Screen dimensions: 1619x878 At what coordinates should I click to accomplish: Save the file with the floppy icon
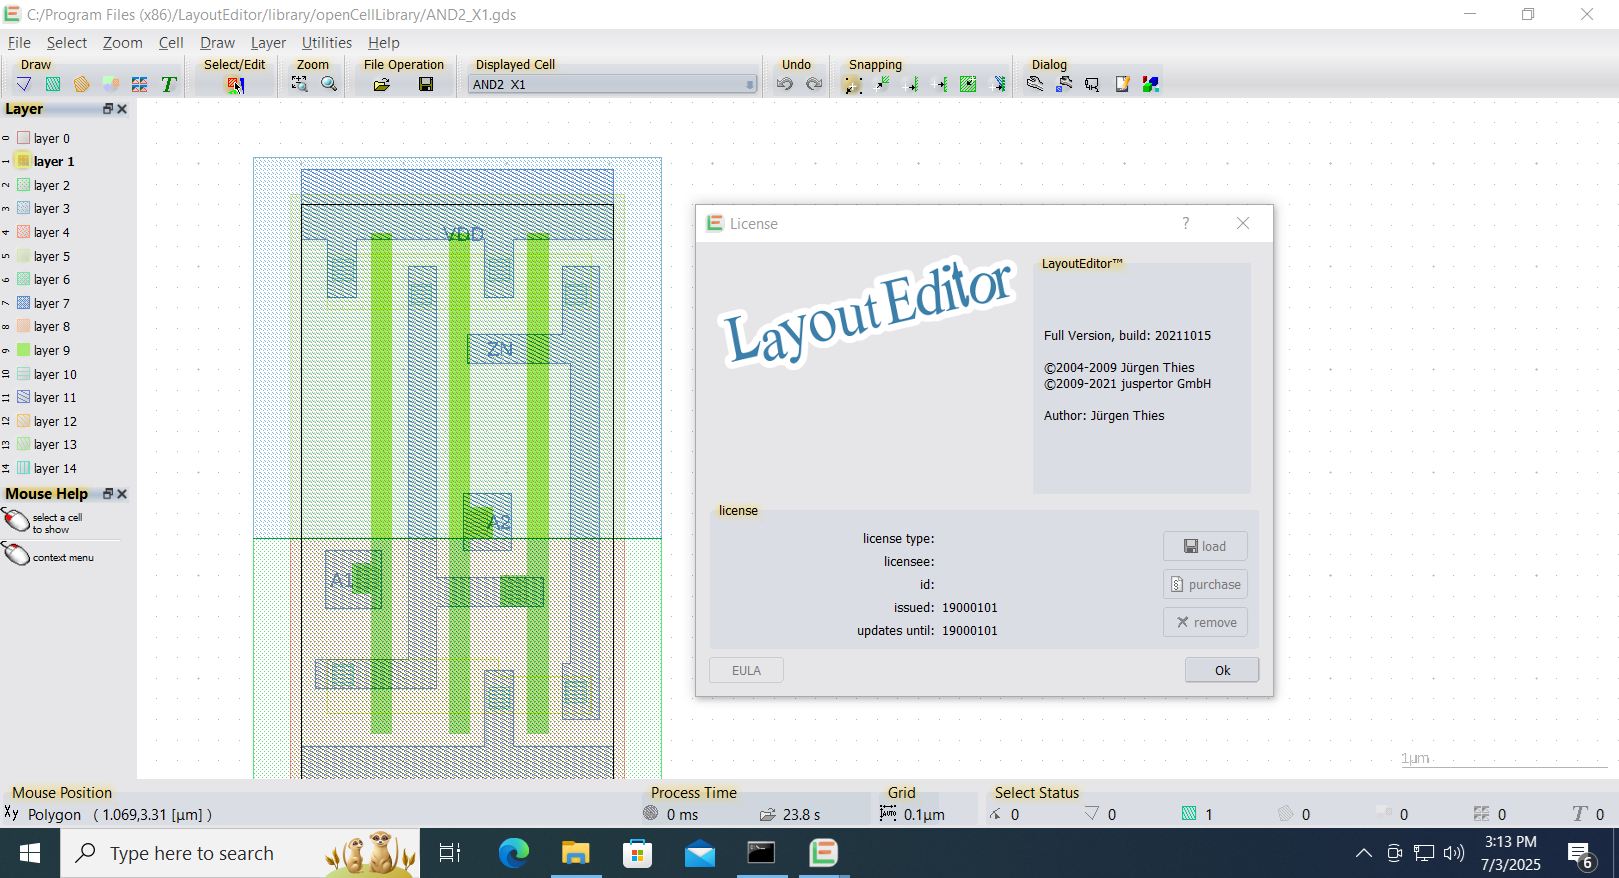426,85
